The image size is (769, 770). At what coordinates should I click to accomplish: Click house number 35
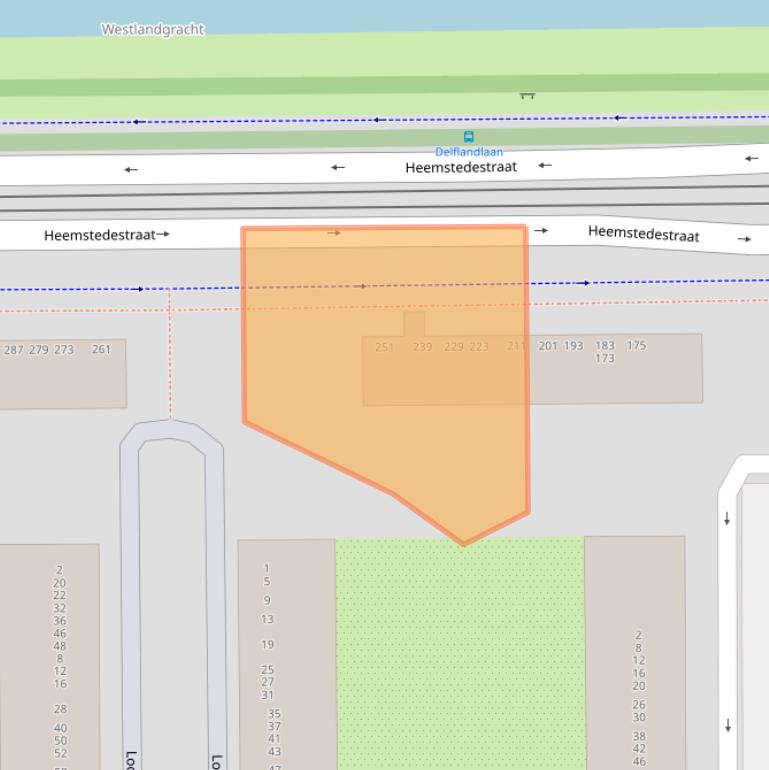coord(274,714)
